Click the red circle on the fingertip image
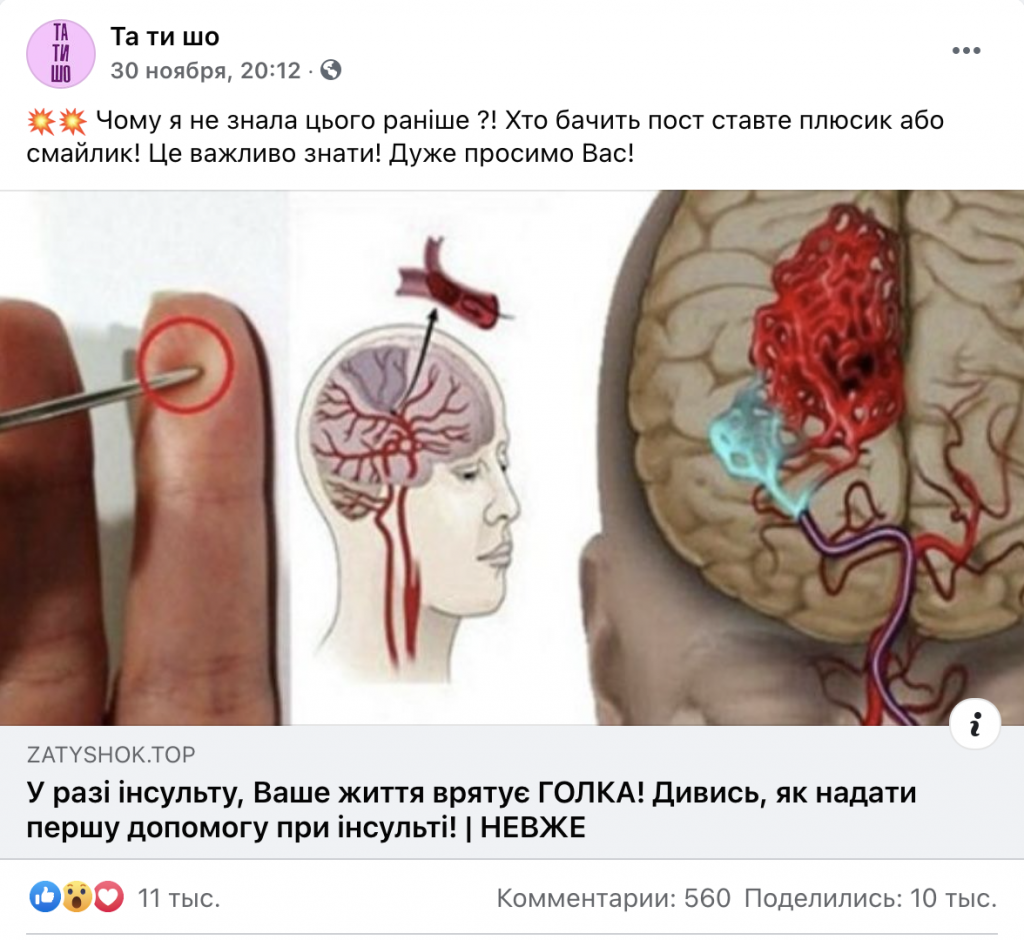Screen dimensions: 1024x940 pos(186,366)
